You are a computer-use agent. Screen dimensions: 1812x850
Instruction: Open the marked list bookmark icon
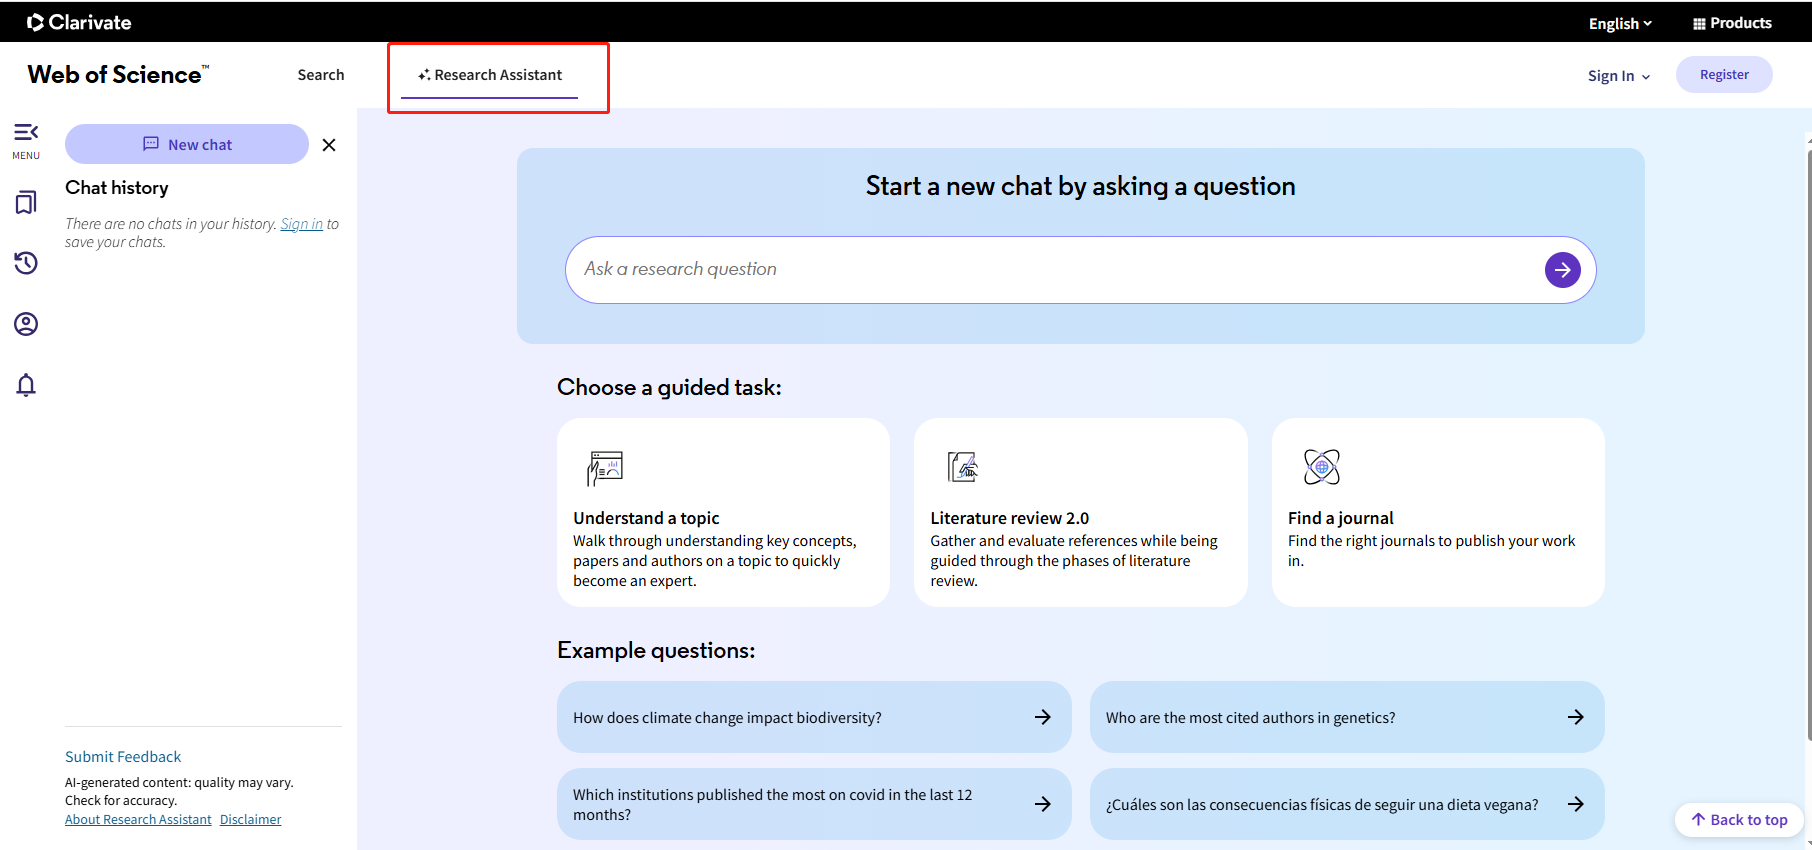26,203
